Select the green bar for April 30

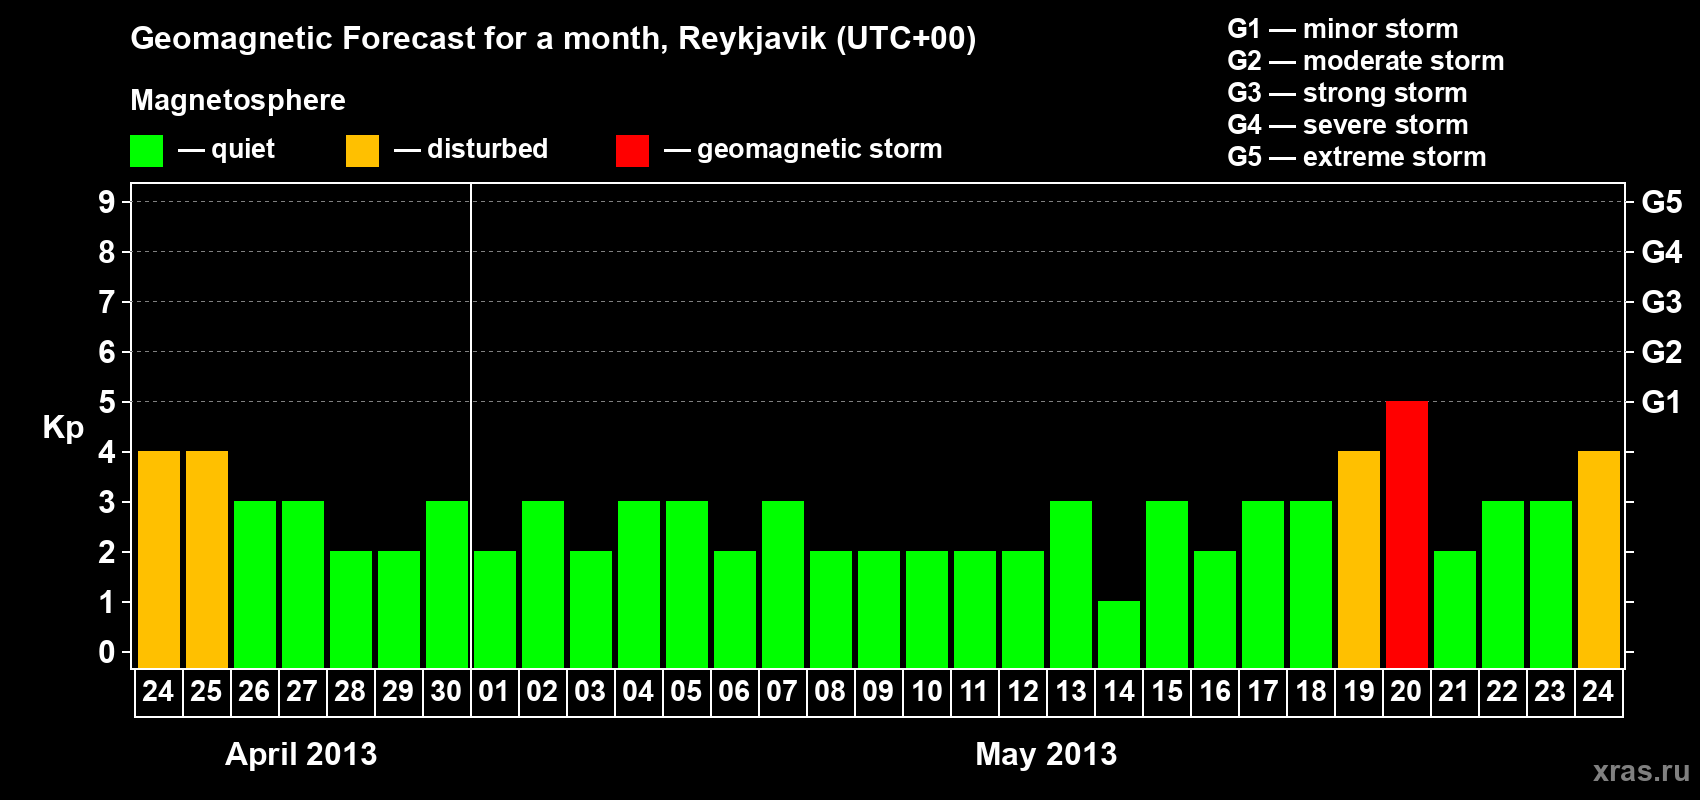click(x=447, y=585)
